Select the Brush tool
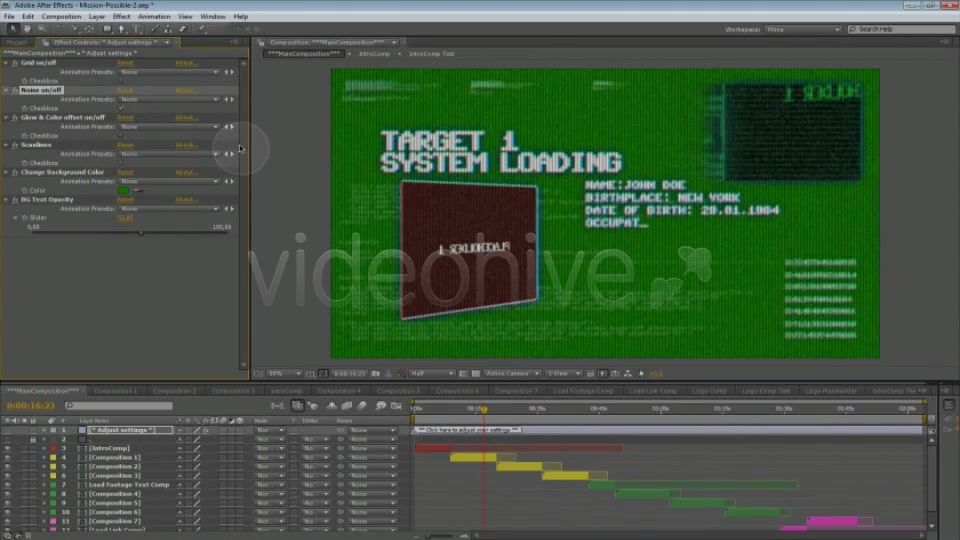The width and height of the screenshot is (960, 540). point(154,29)
